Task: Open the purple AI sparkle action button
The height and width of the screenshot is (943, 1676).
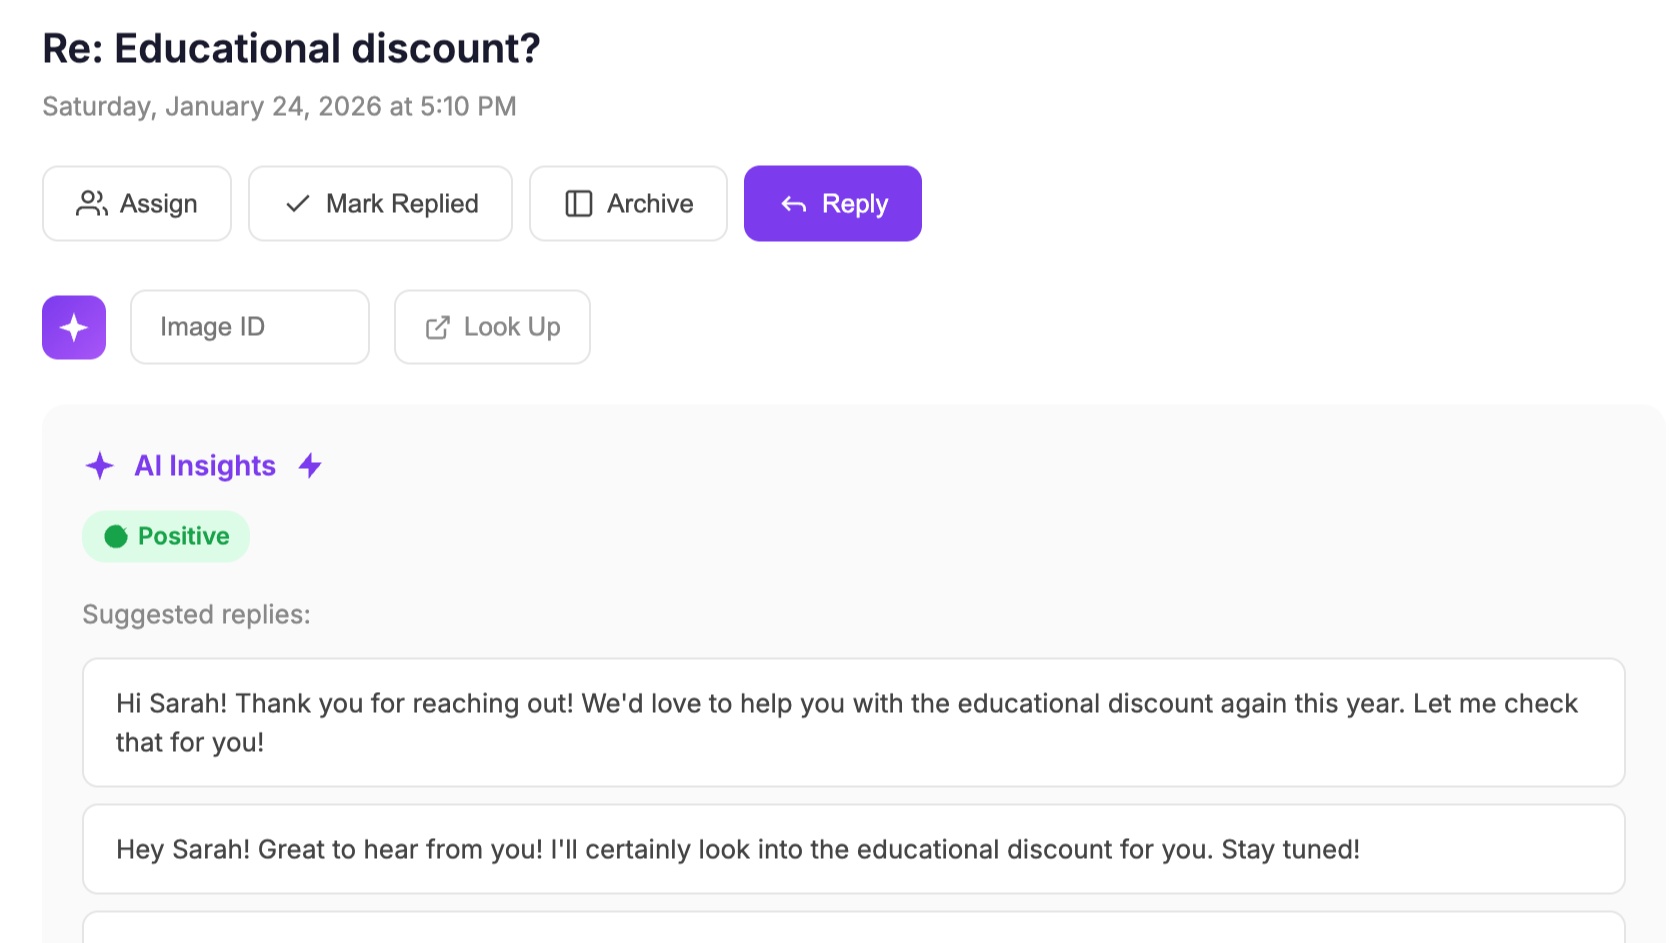Action: click(73, 326)
